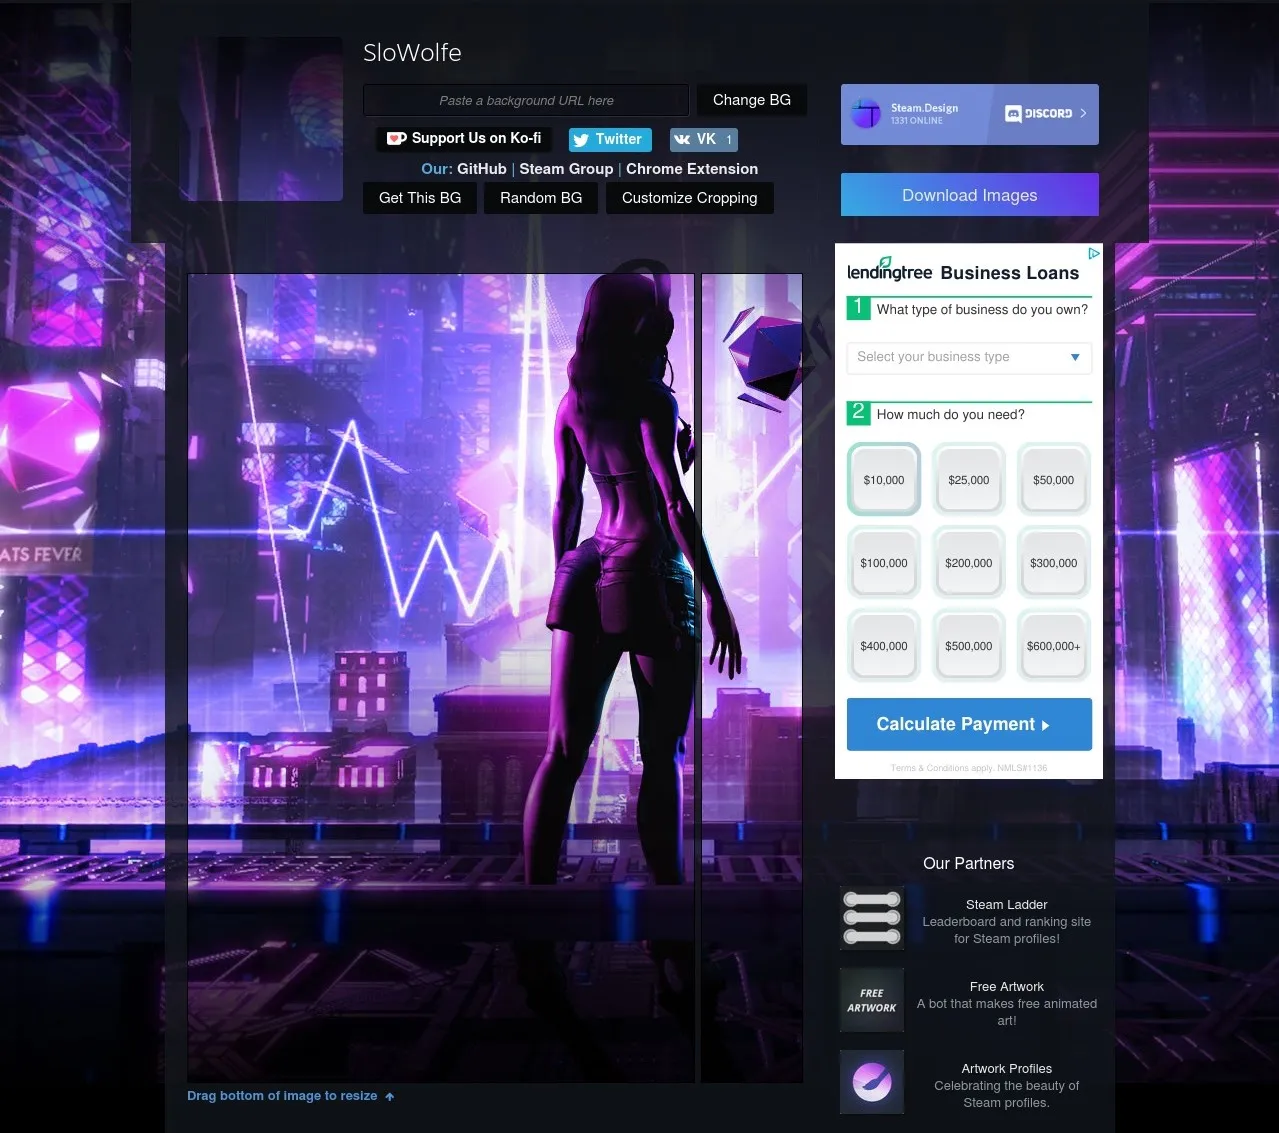
Task: Select the $10,000 loan amount
Action: pyautogui.click(x=884, y=480)
